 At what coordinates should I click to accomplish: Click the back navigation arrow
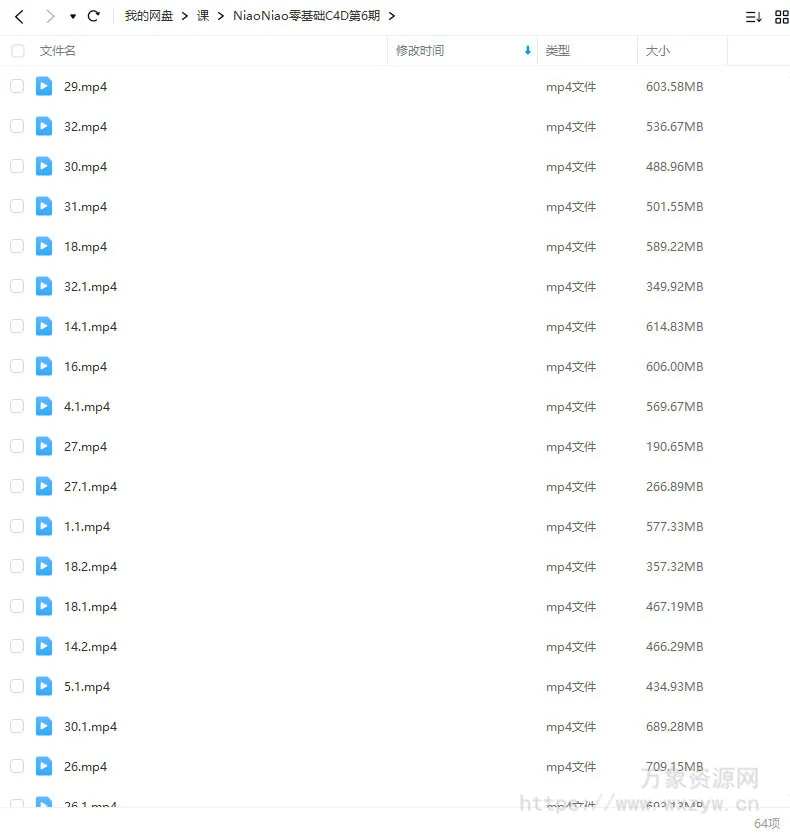click(19, 16)
